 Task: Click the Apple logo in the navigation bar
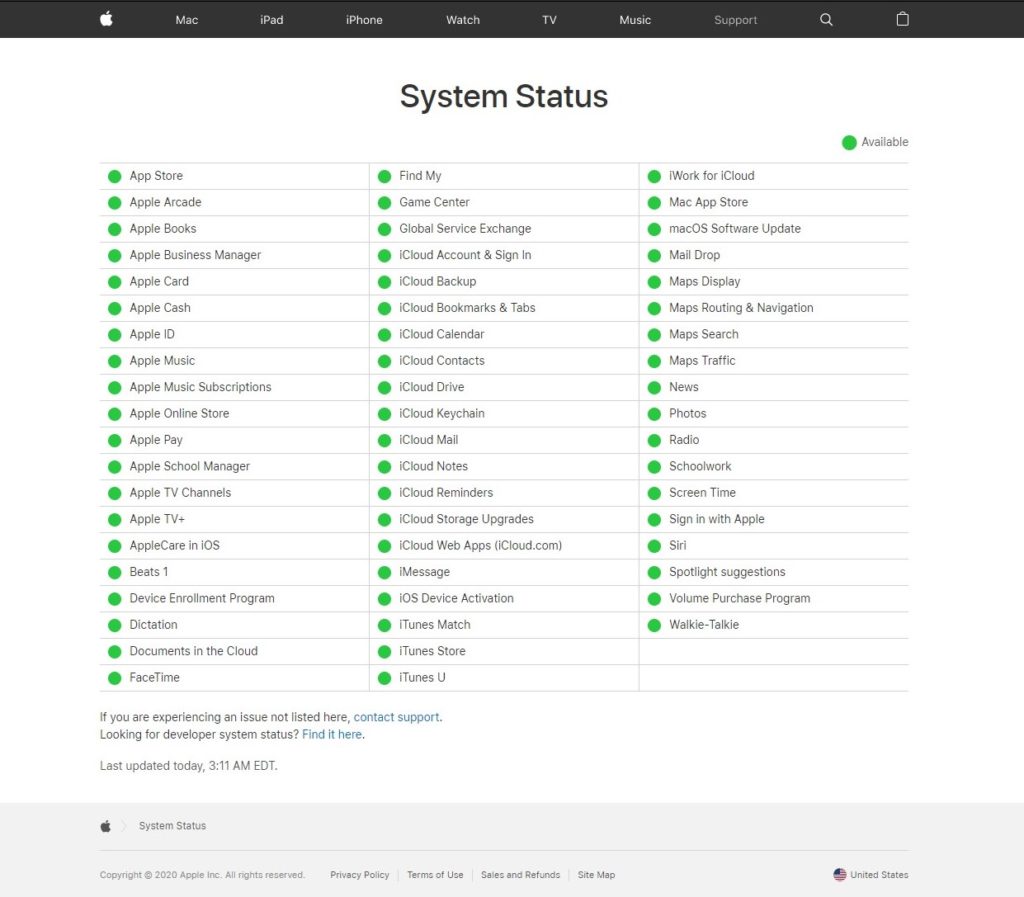pyautogui.click(x=106, y=19)
